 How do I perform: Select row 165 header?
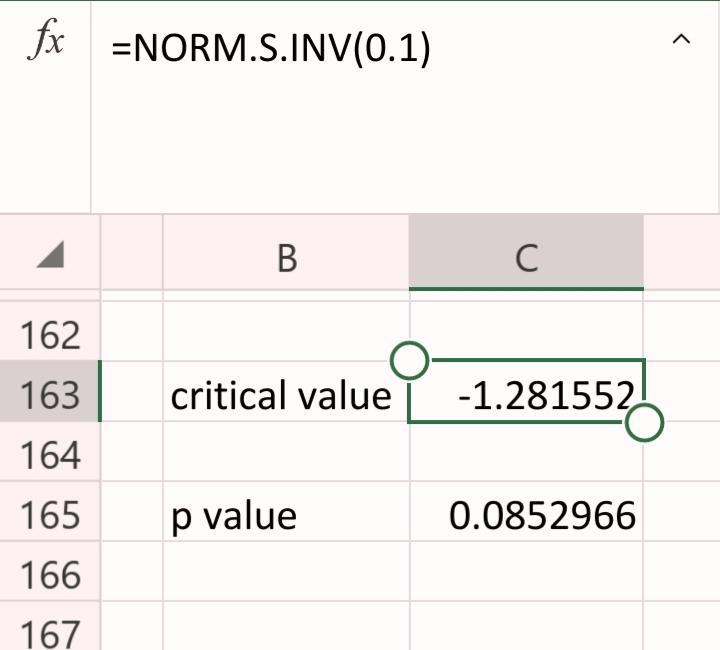click(x=50, y=515)
